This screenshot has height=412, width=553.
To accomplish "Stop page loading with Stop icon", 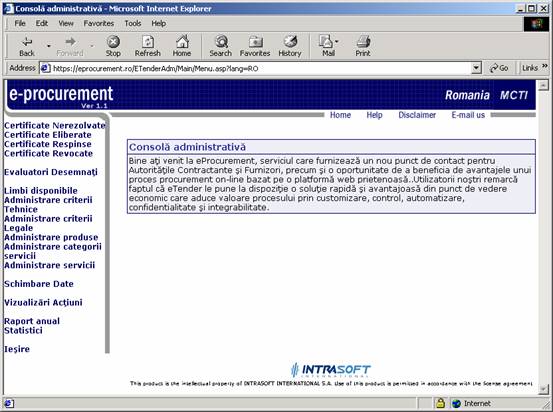I will tap(113, 42).
